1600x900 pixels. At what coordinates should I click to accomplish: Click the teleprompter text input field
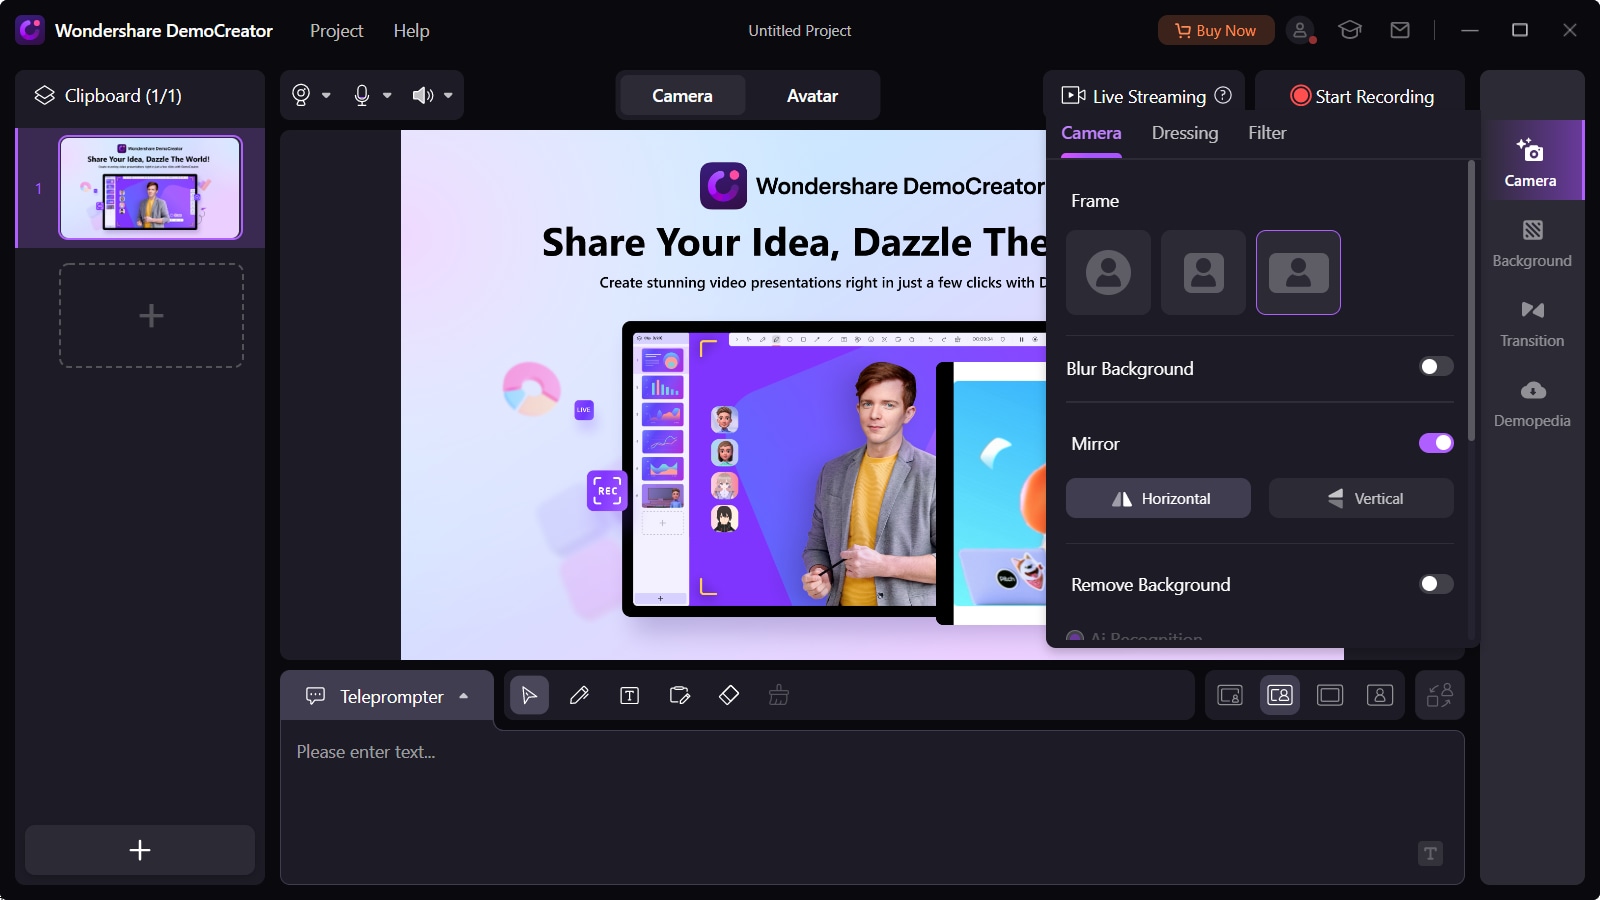[872, 807]
